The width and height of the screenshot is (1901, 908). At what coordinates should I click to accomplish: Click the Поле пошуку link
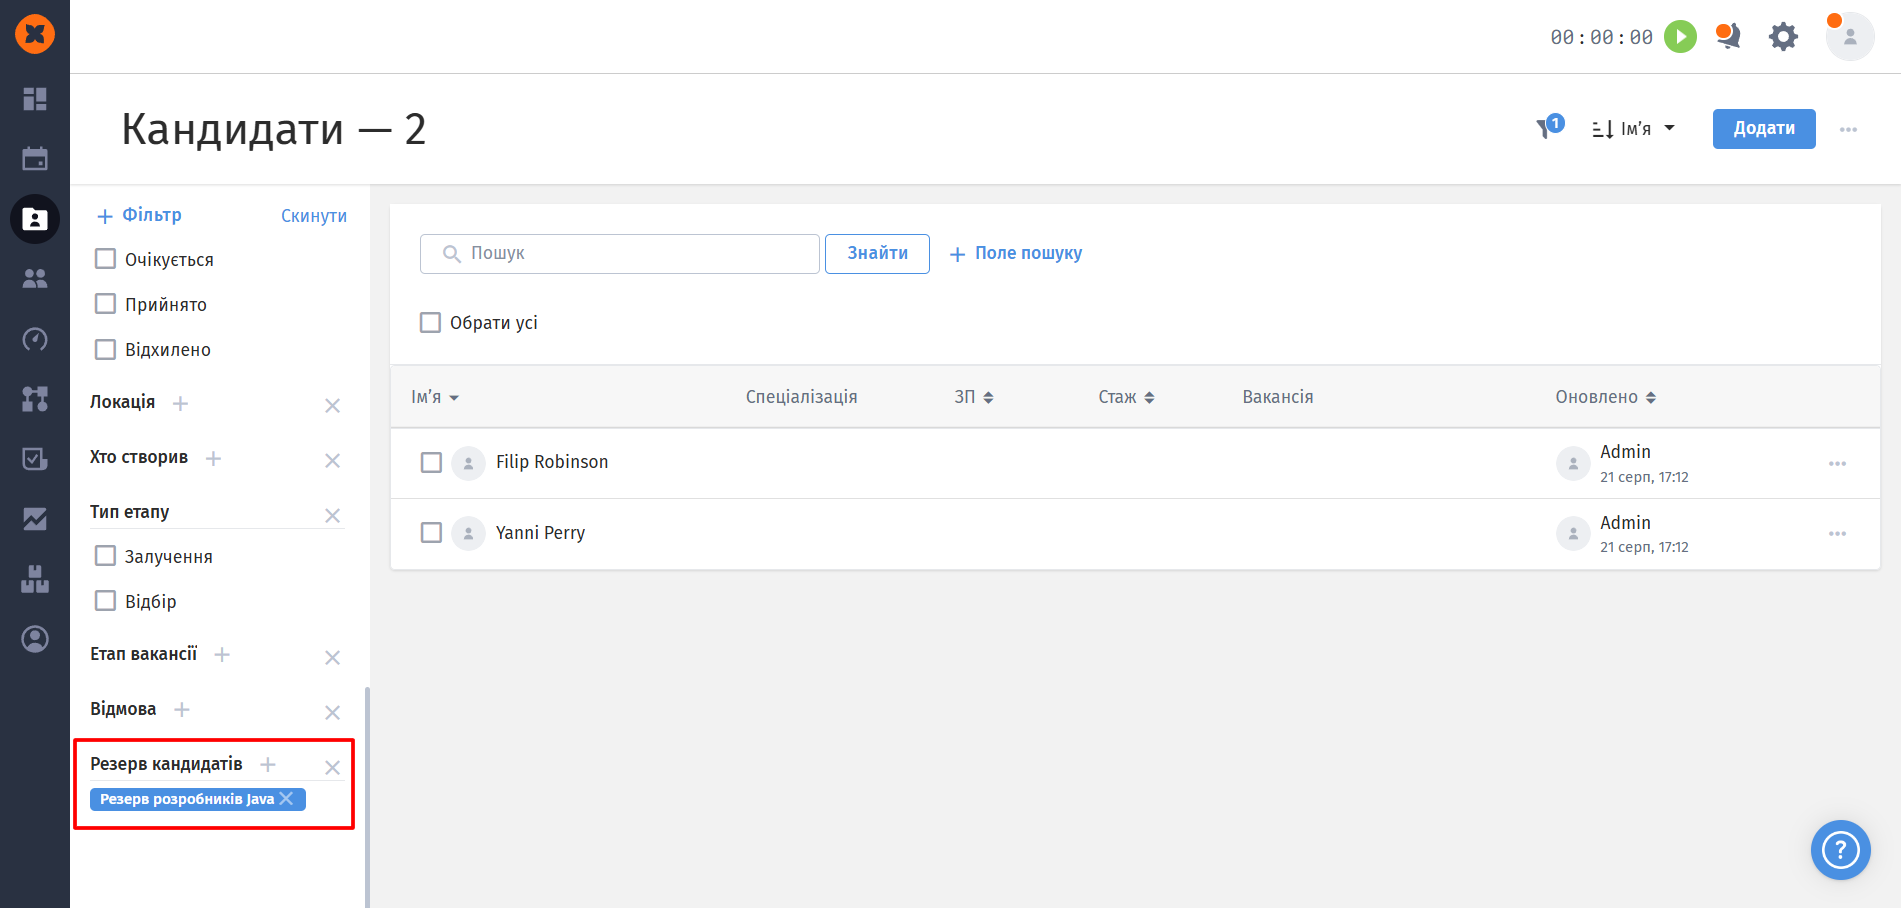(x=1016, y=254)
